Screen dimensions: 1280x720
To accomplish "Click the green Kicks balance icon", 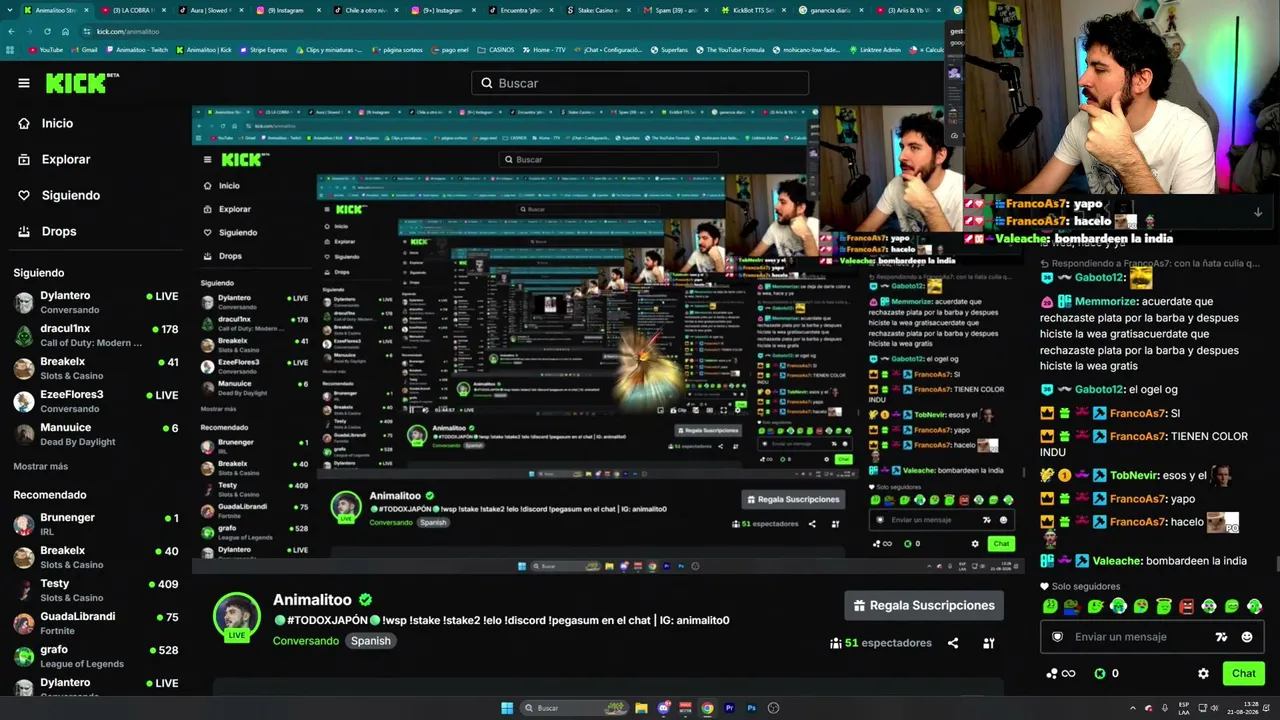I will 1100,673.
